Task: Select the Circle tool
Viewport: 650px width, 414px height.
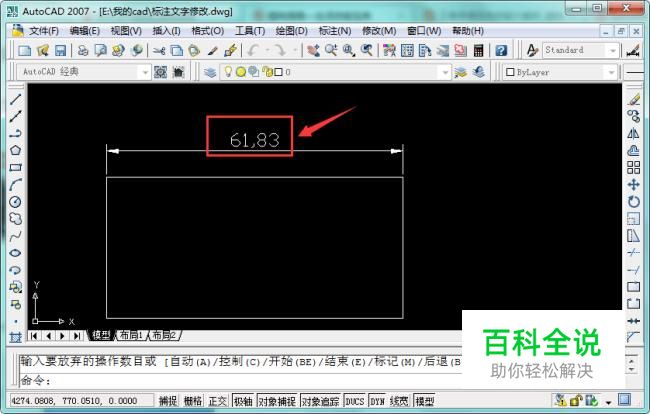Action: (x=15, y=202)
